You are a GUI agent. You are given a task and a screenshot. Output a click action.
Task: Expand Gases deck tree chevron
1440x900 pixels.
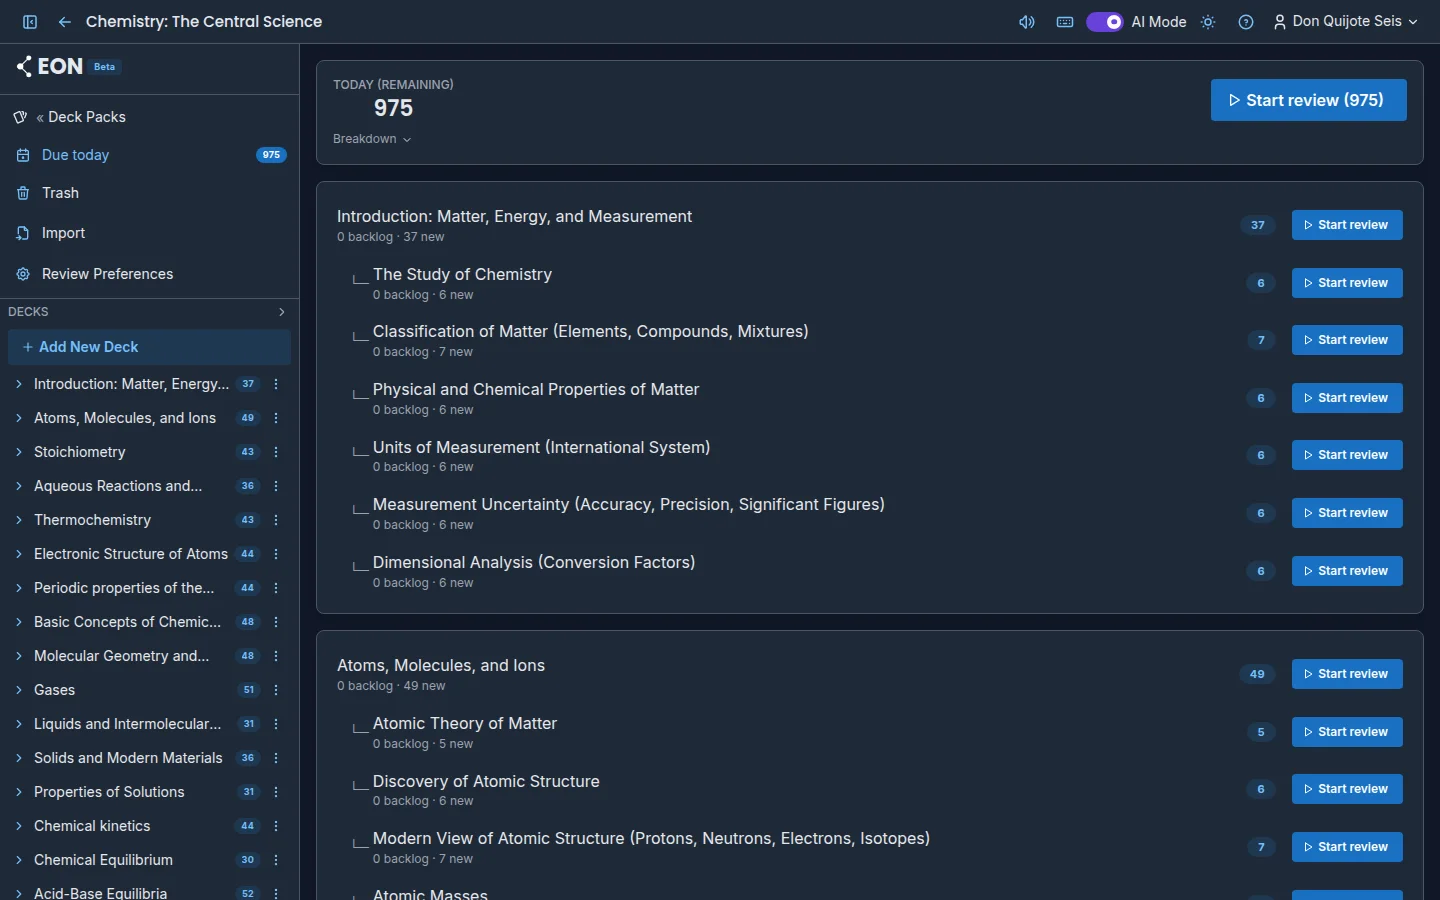(19, 690)
